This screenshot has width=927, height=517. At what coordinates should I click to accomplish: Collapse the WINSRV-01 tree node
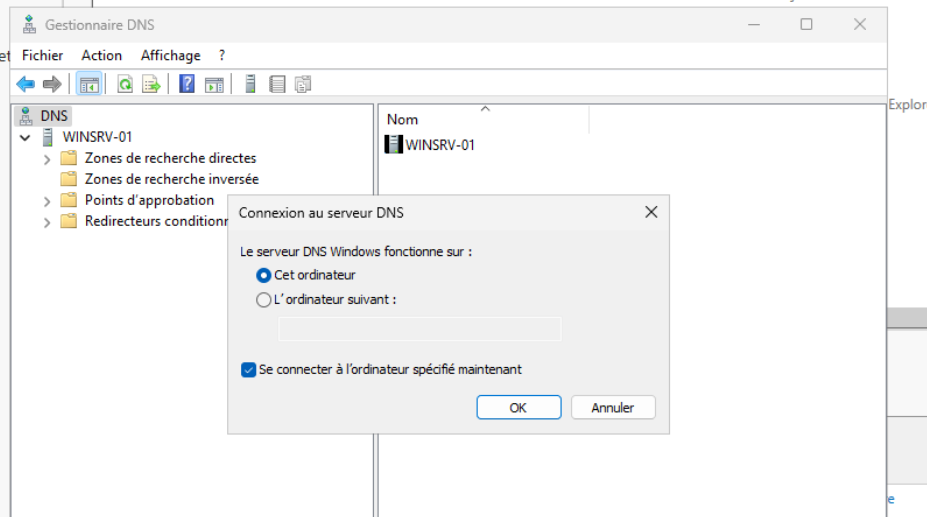(25, 137)
